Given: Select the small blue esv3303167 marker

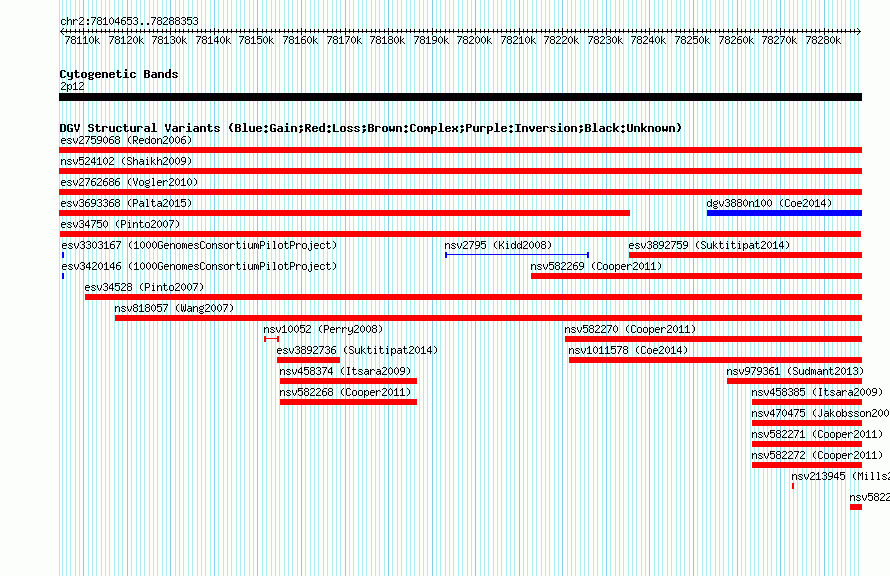Looking at the screenshot, I should tap(63, 255).
